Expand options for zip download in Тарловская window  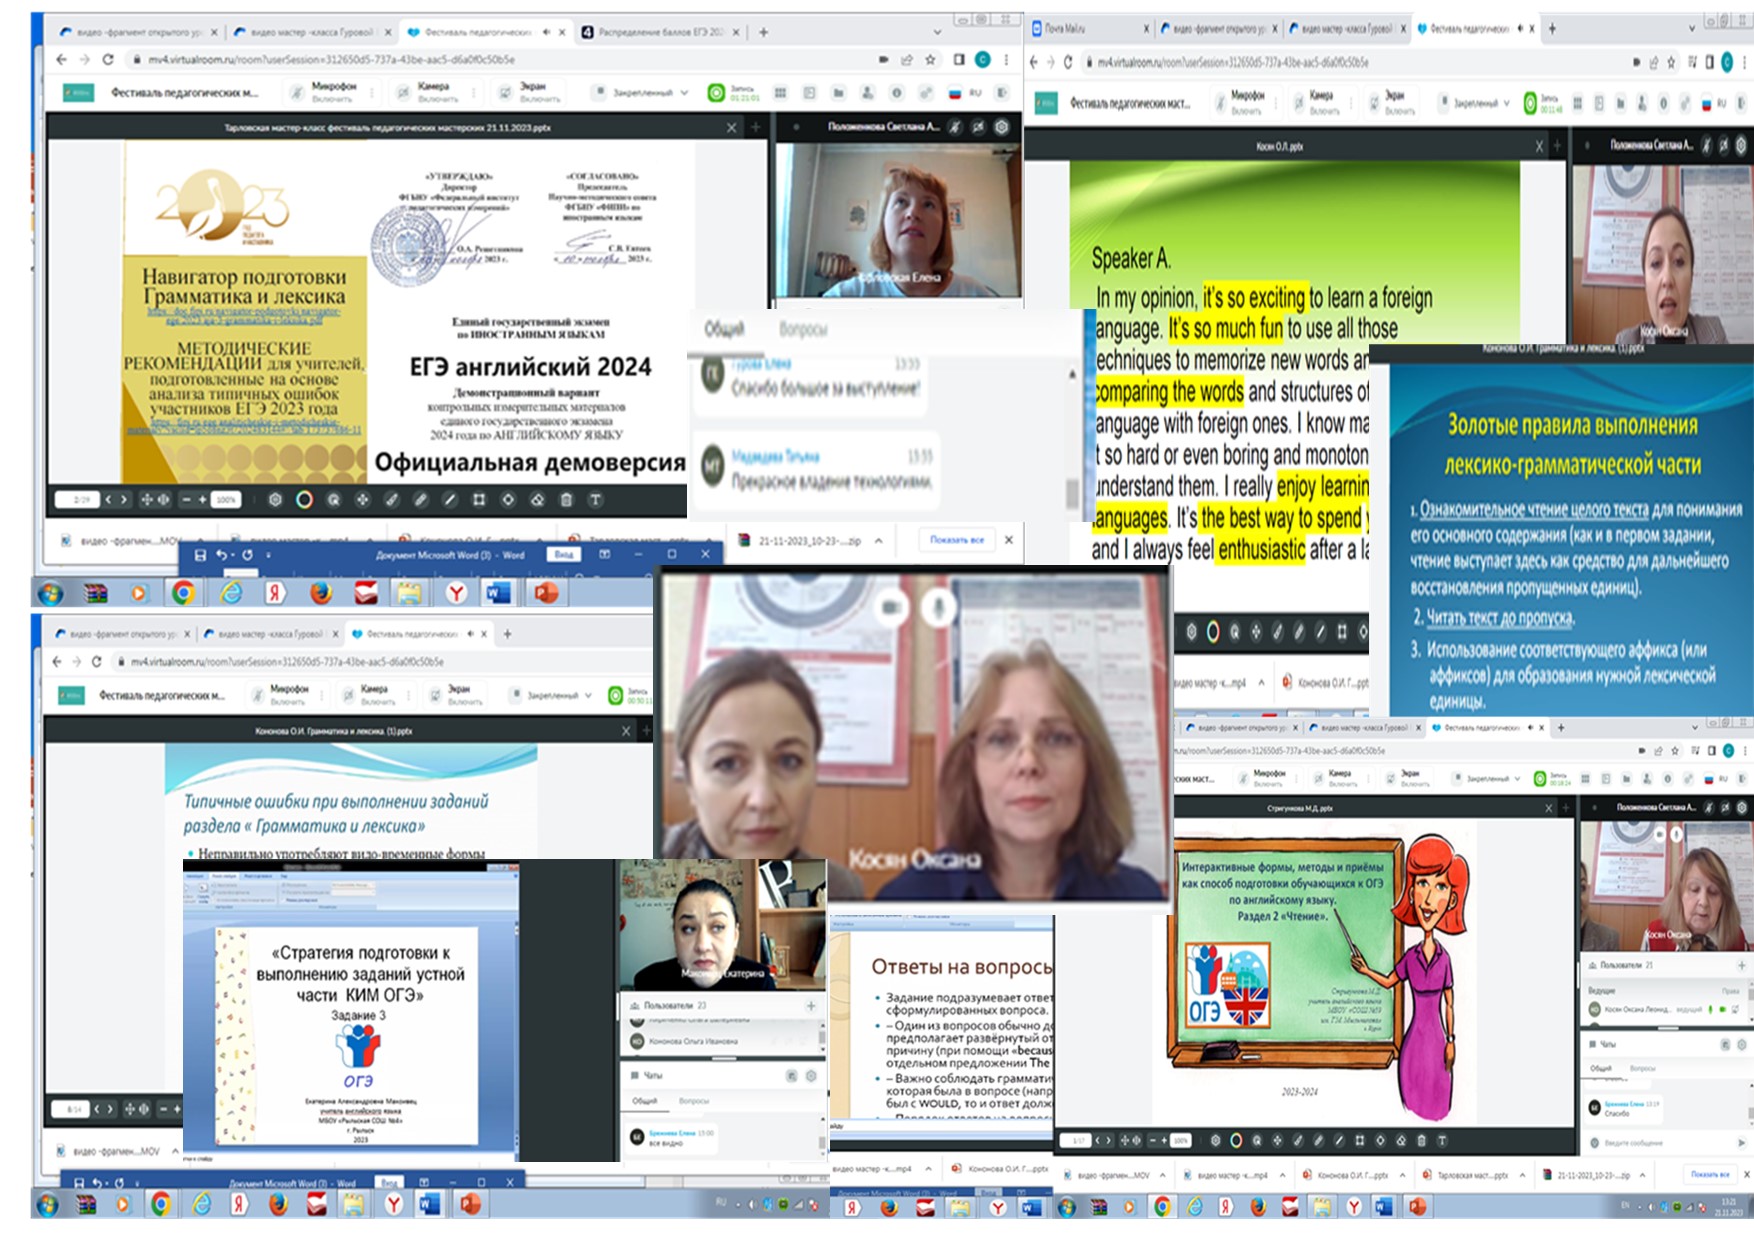pos(878,540)
